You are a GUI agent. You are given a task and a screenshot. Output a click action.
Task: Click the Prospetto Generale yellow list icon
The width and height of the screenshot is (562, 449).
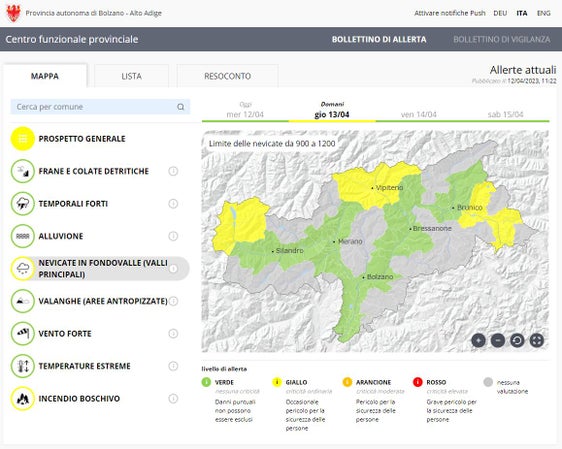coord(23,139)
